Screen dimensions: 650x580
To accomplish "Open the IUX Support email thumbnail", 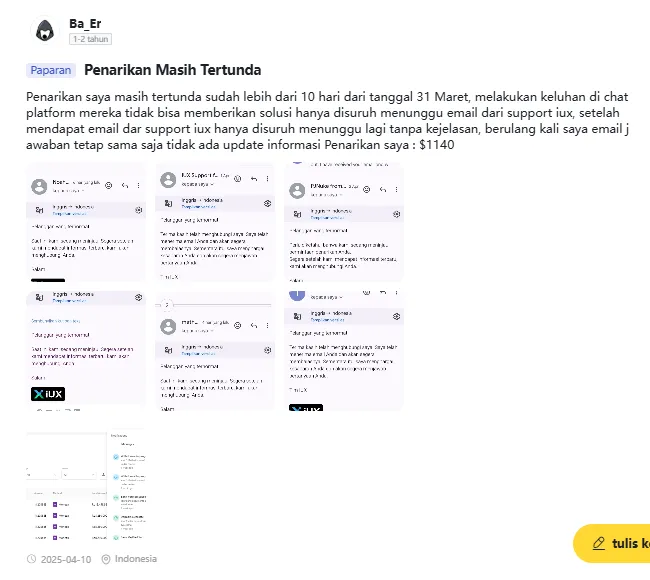I will [x=215, y=223].
